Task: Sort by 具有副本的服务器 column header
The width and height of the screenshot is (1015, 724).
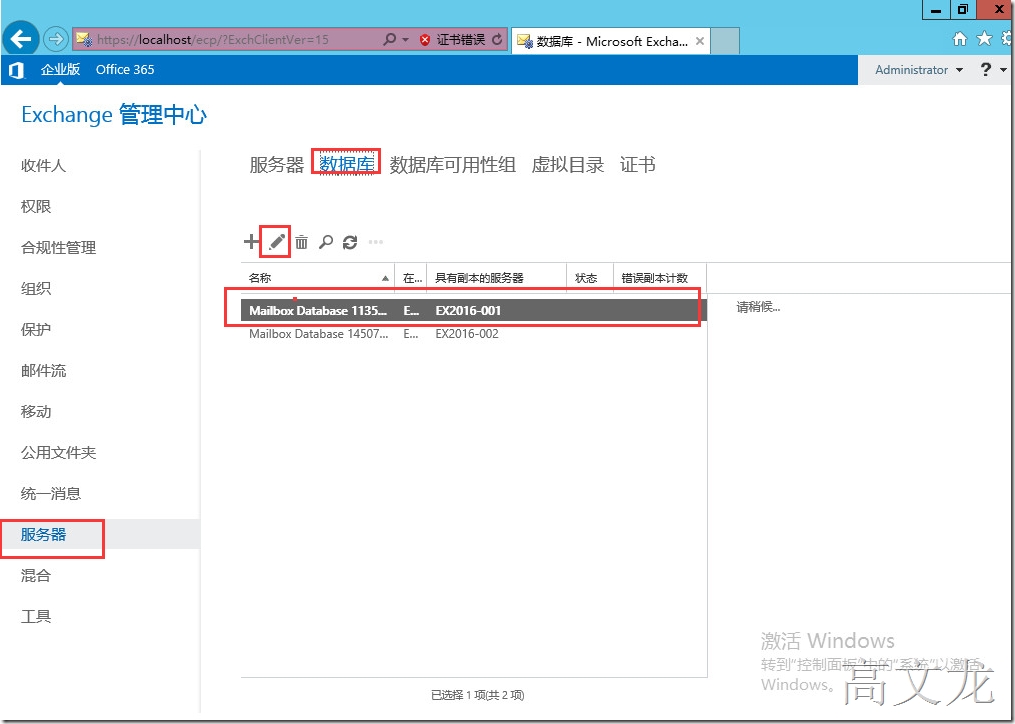Action: coord(496,278)
